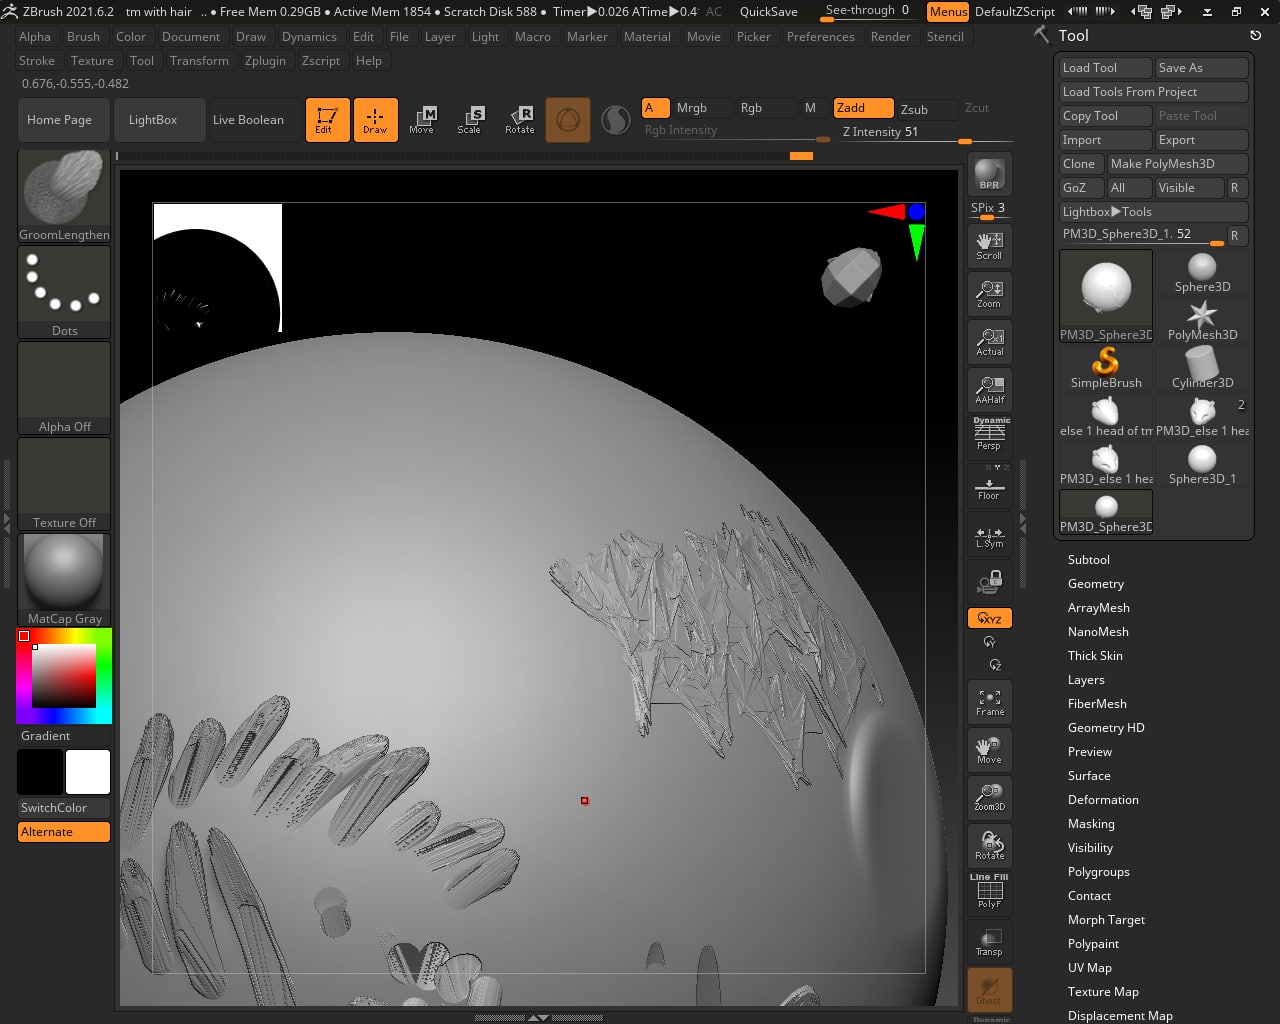This screenshot has height=1024, width=1280.
Task: Click the BPR render icon
Action: point(989,174)
